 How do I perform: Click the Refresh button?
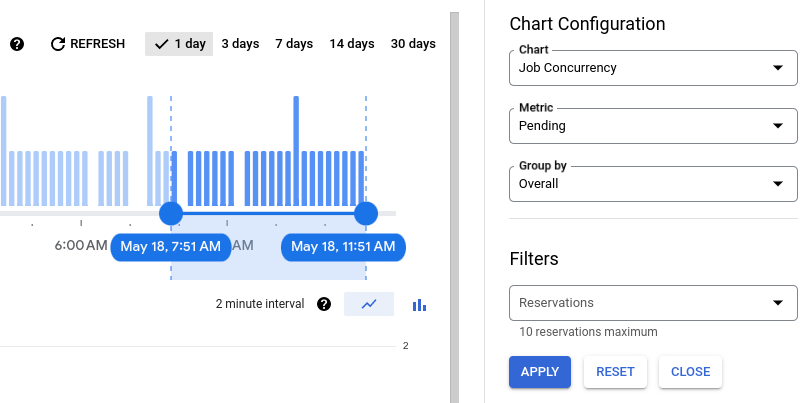point(87,44)
